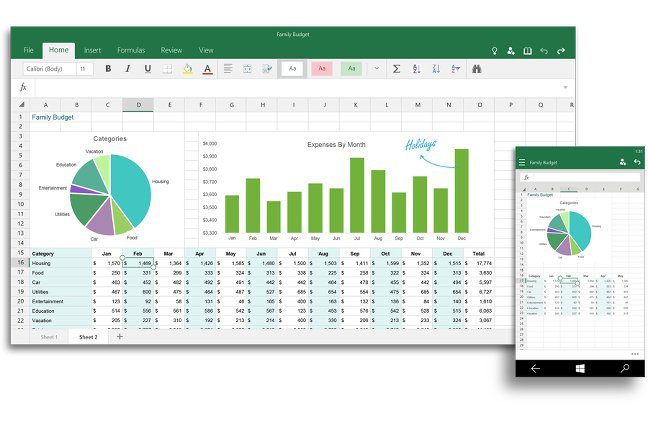Click the font color icon
Viewport: 648px width, 429px height.
pos(207,69)
